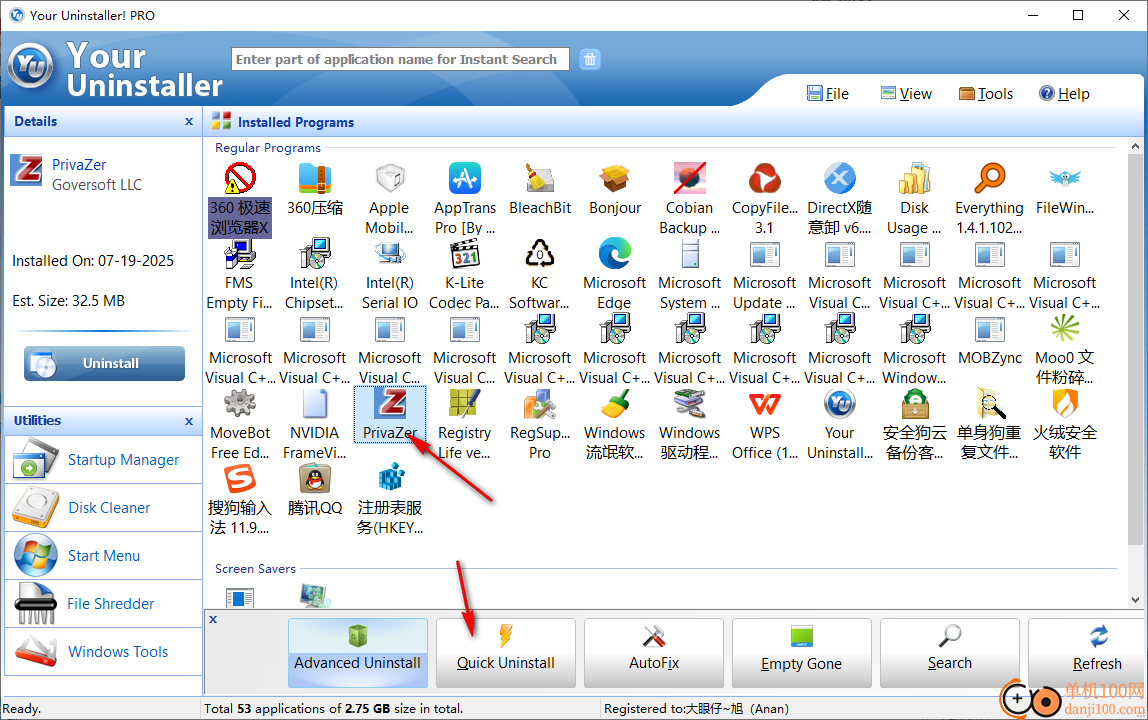The height and width of the screenshot is (720, 1148).
Task: Open Disk Cleaner utility
Action: click(103, 508)
